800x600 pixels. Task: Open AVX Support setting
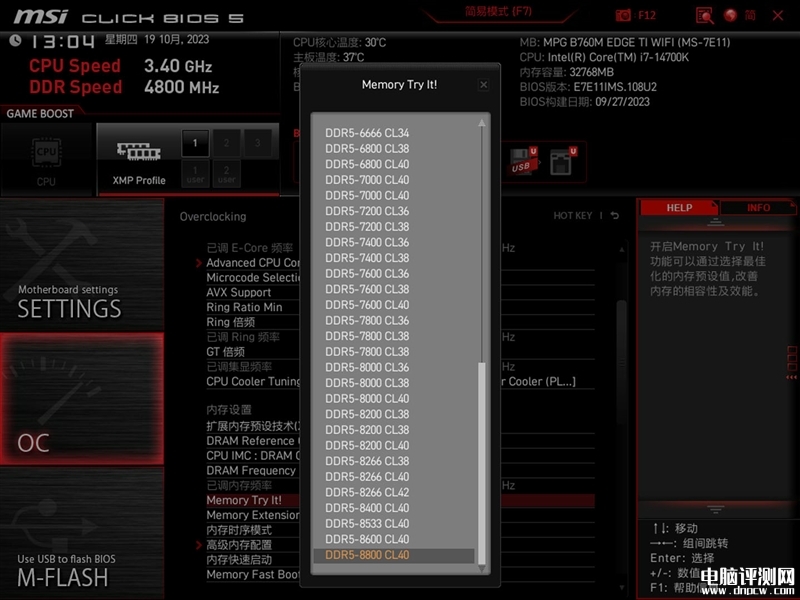click(238, 292)
